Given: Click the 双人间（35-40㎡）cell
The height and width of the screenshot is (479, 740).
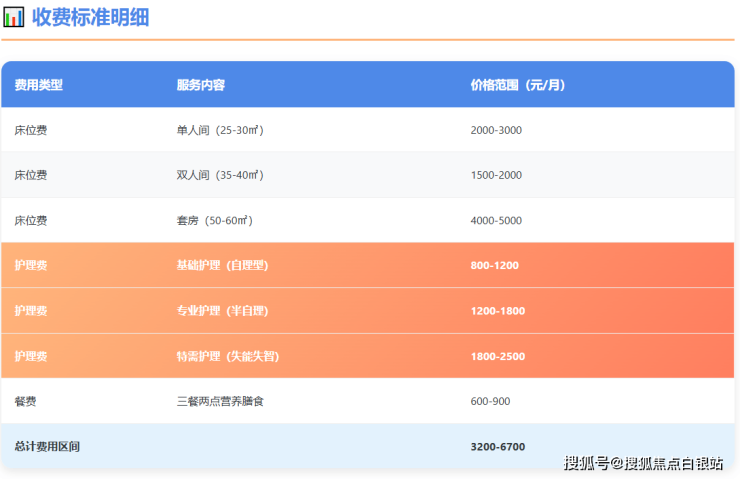Looking at the screenshot, I should point(219,175).
